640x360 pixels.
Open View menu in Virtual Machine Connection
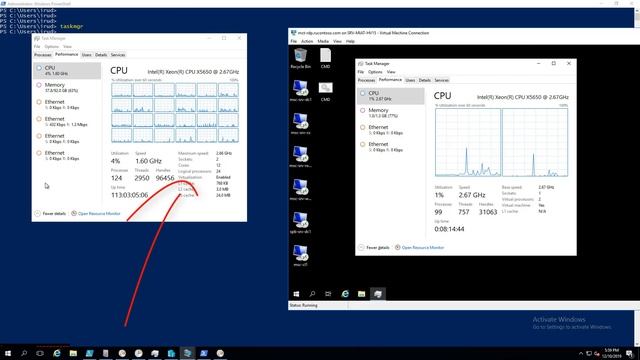tap(337, 41)
